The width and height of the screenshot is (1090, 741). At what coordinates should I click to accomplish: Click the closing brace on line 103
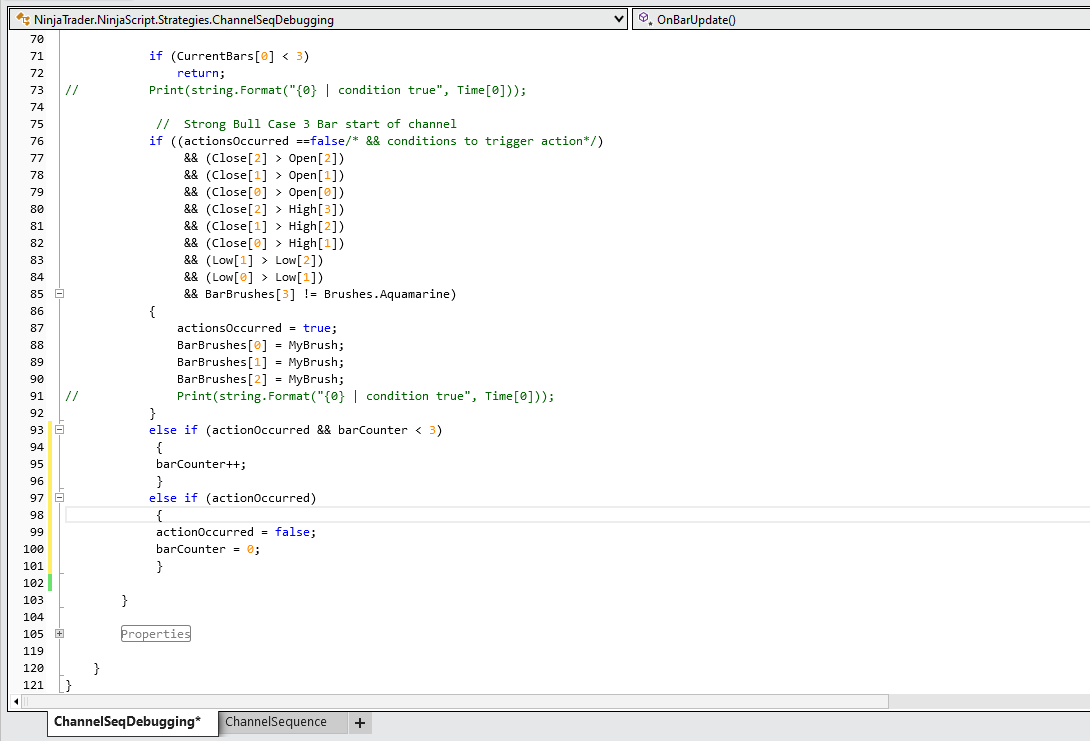tap(124, 600)
